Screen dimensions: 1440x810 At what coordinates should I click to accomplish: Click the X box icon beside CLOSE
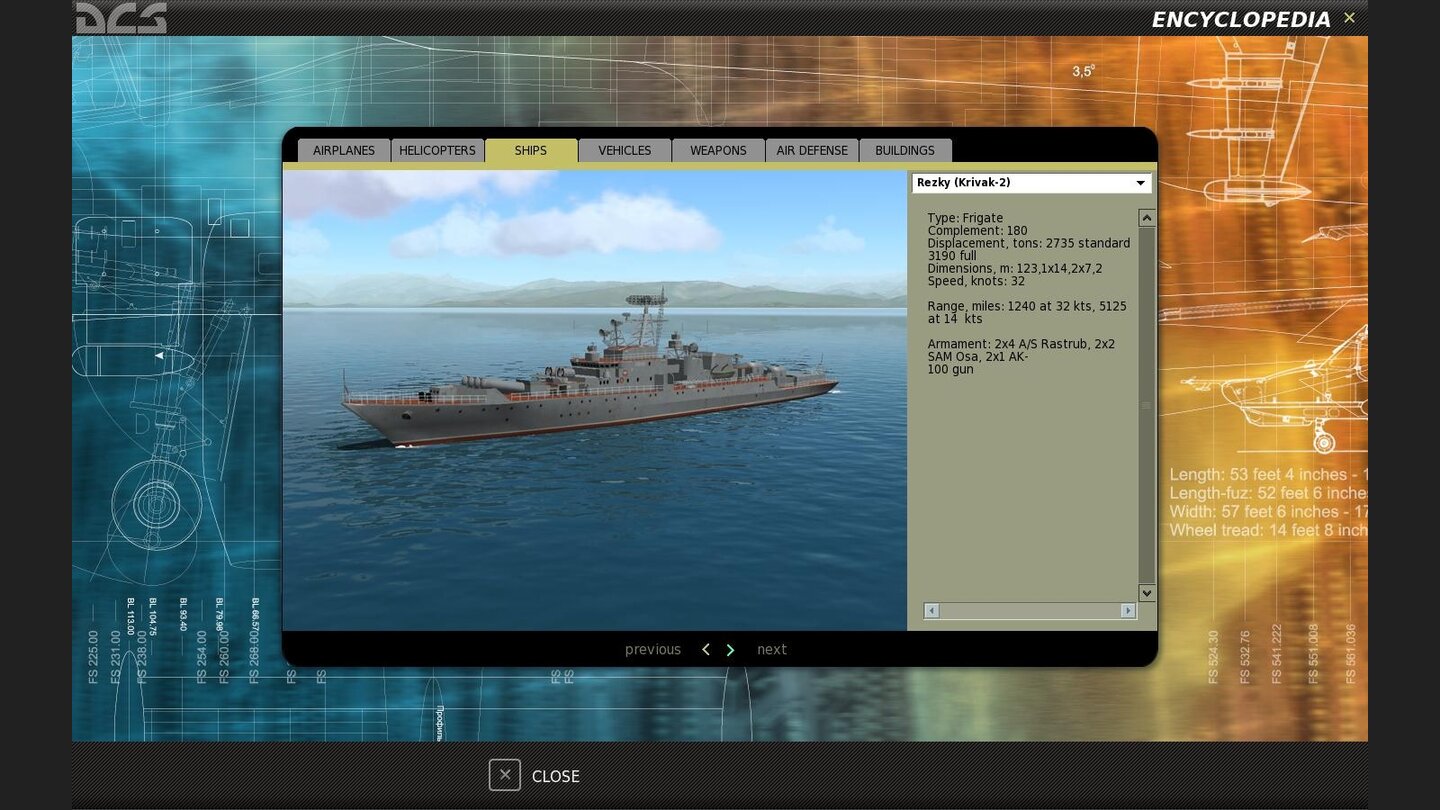point(505,775)
